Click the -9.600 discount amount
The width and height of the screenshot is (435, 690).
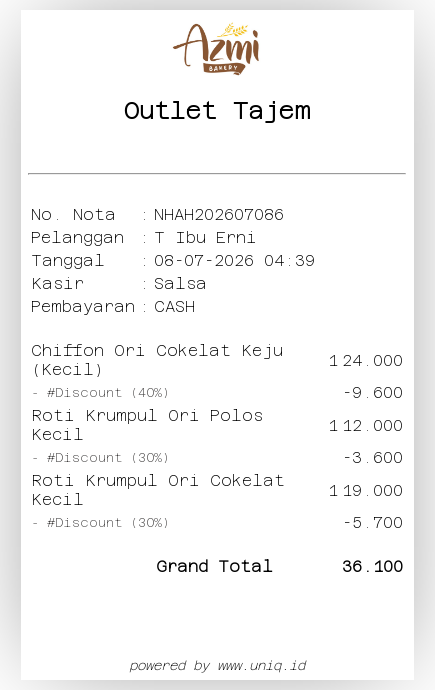pos(373,393)
